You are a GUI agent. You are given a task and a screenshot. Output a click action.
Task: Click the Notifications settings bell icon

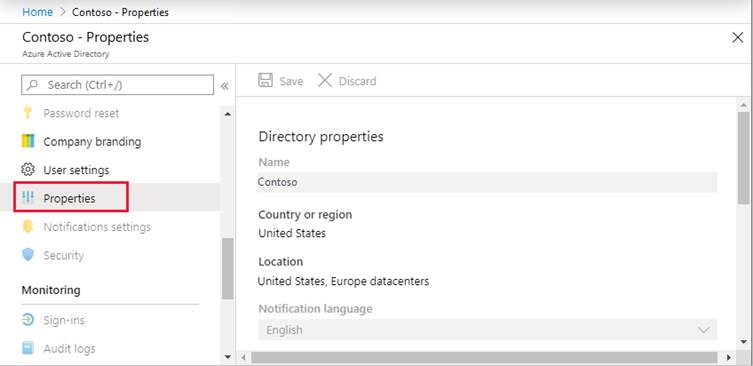coord(28,226)
